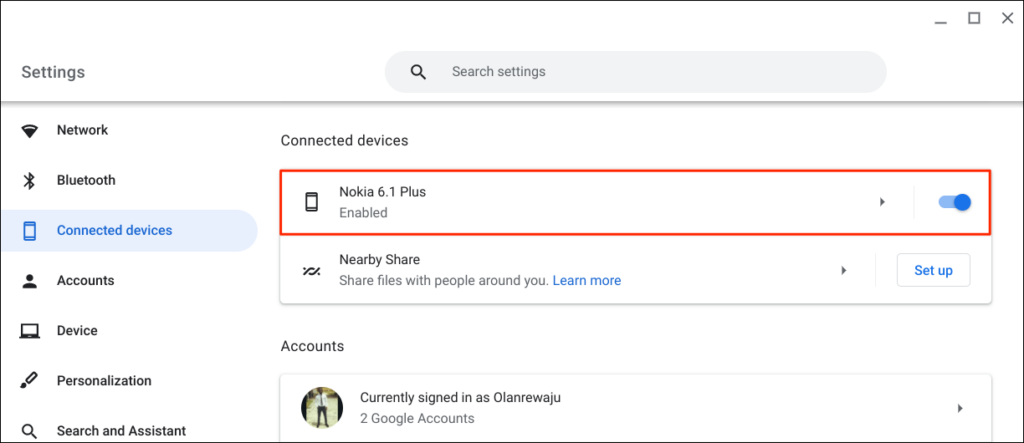
Task: Disable the Nokia 6.1 Plus toggle
Action: coord(954,202)
